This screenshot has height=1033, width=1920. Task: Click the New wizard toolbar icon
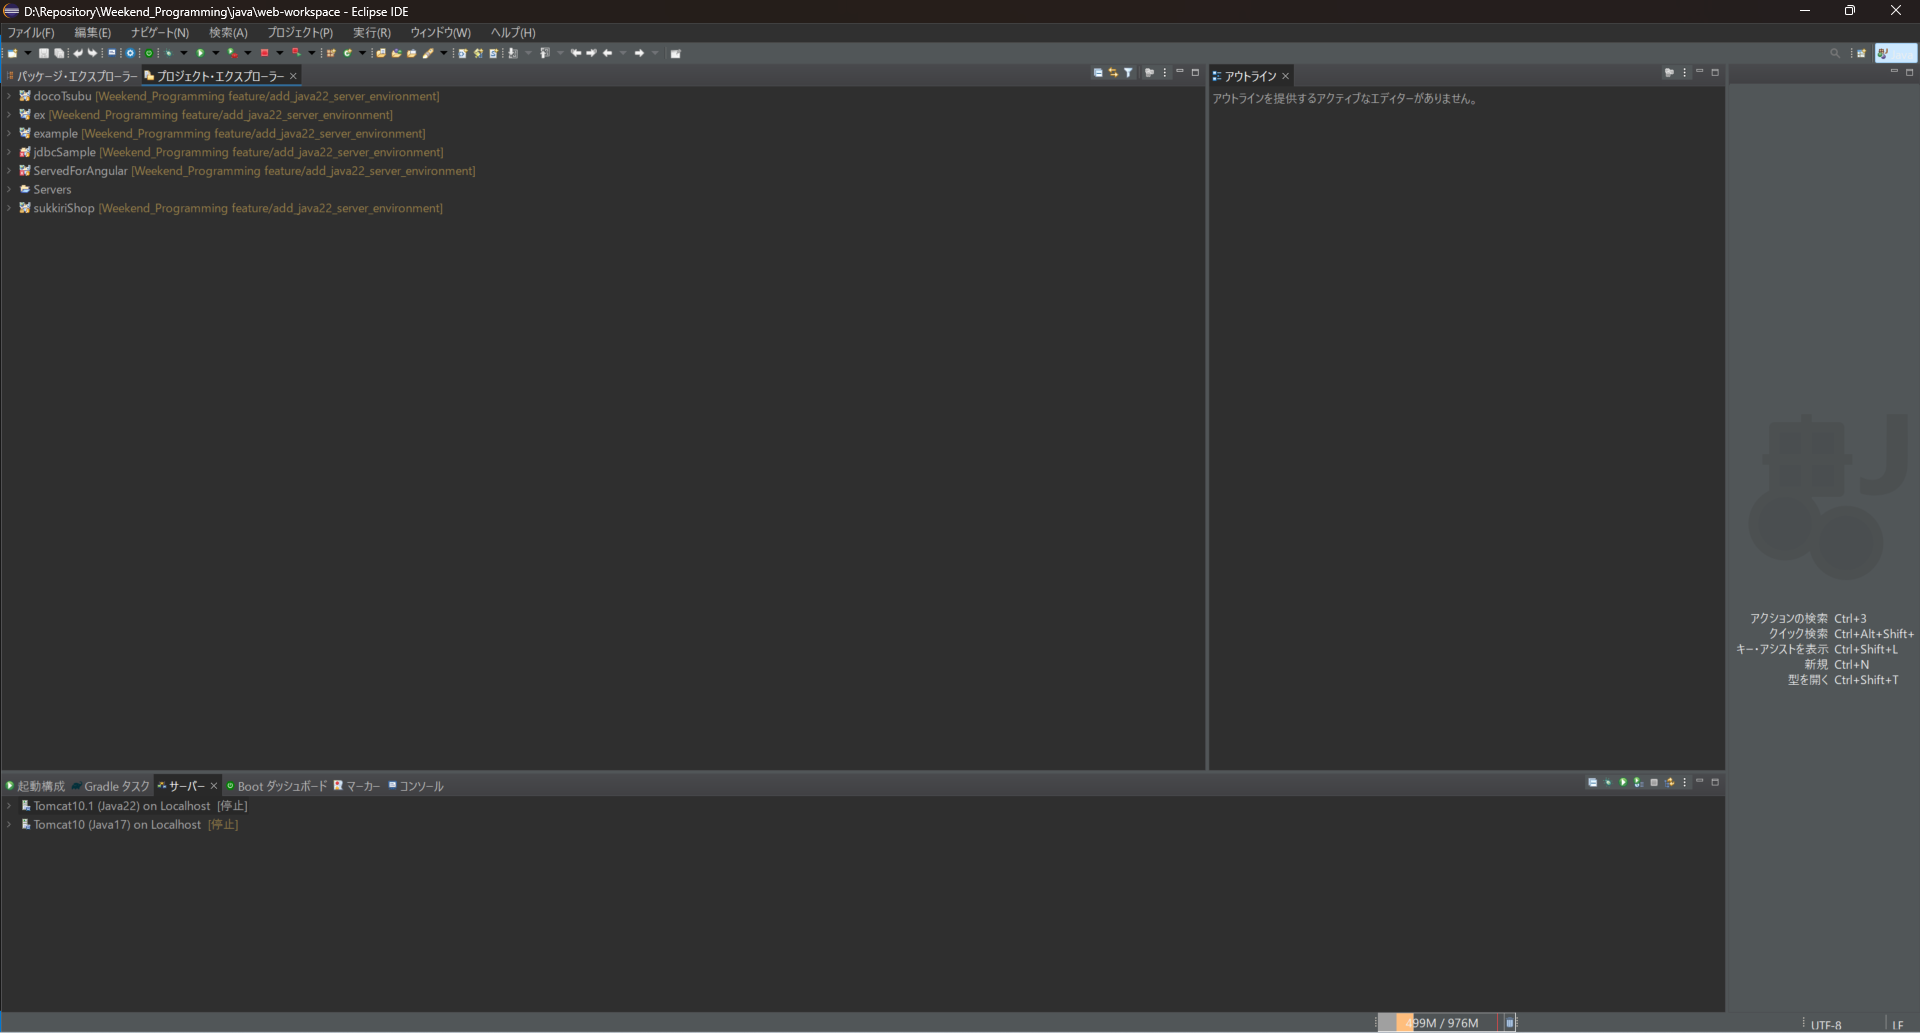pos(13,53)
